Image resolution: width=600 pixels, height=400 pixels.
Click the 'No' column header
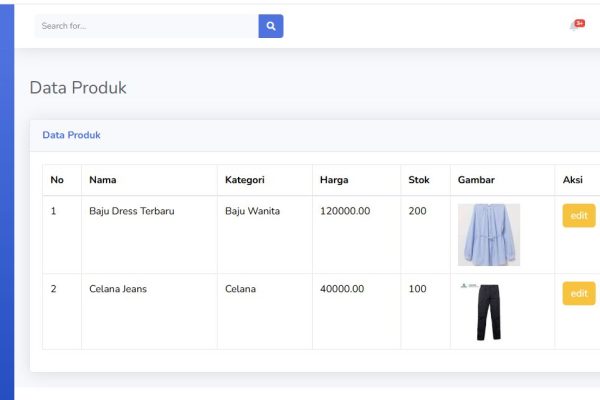[57, 180]
